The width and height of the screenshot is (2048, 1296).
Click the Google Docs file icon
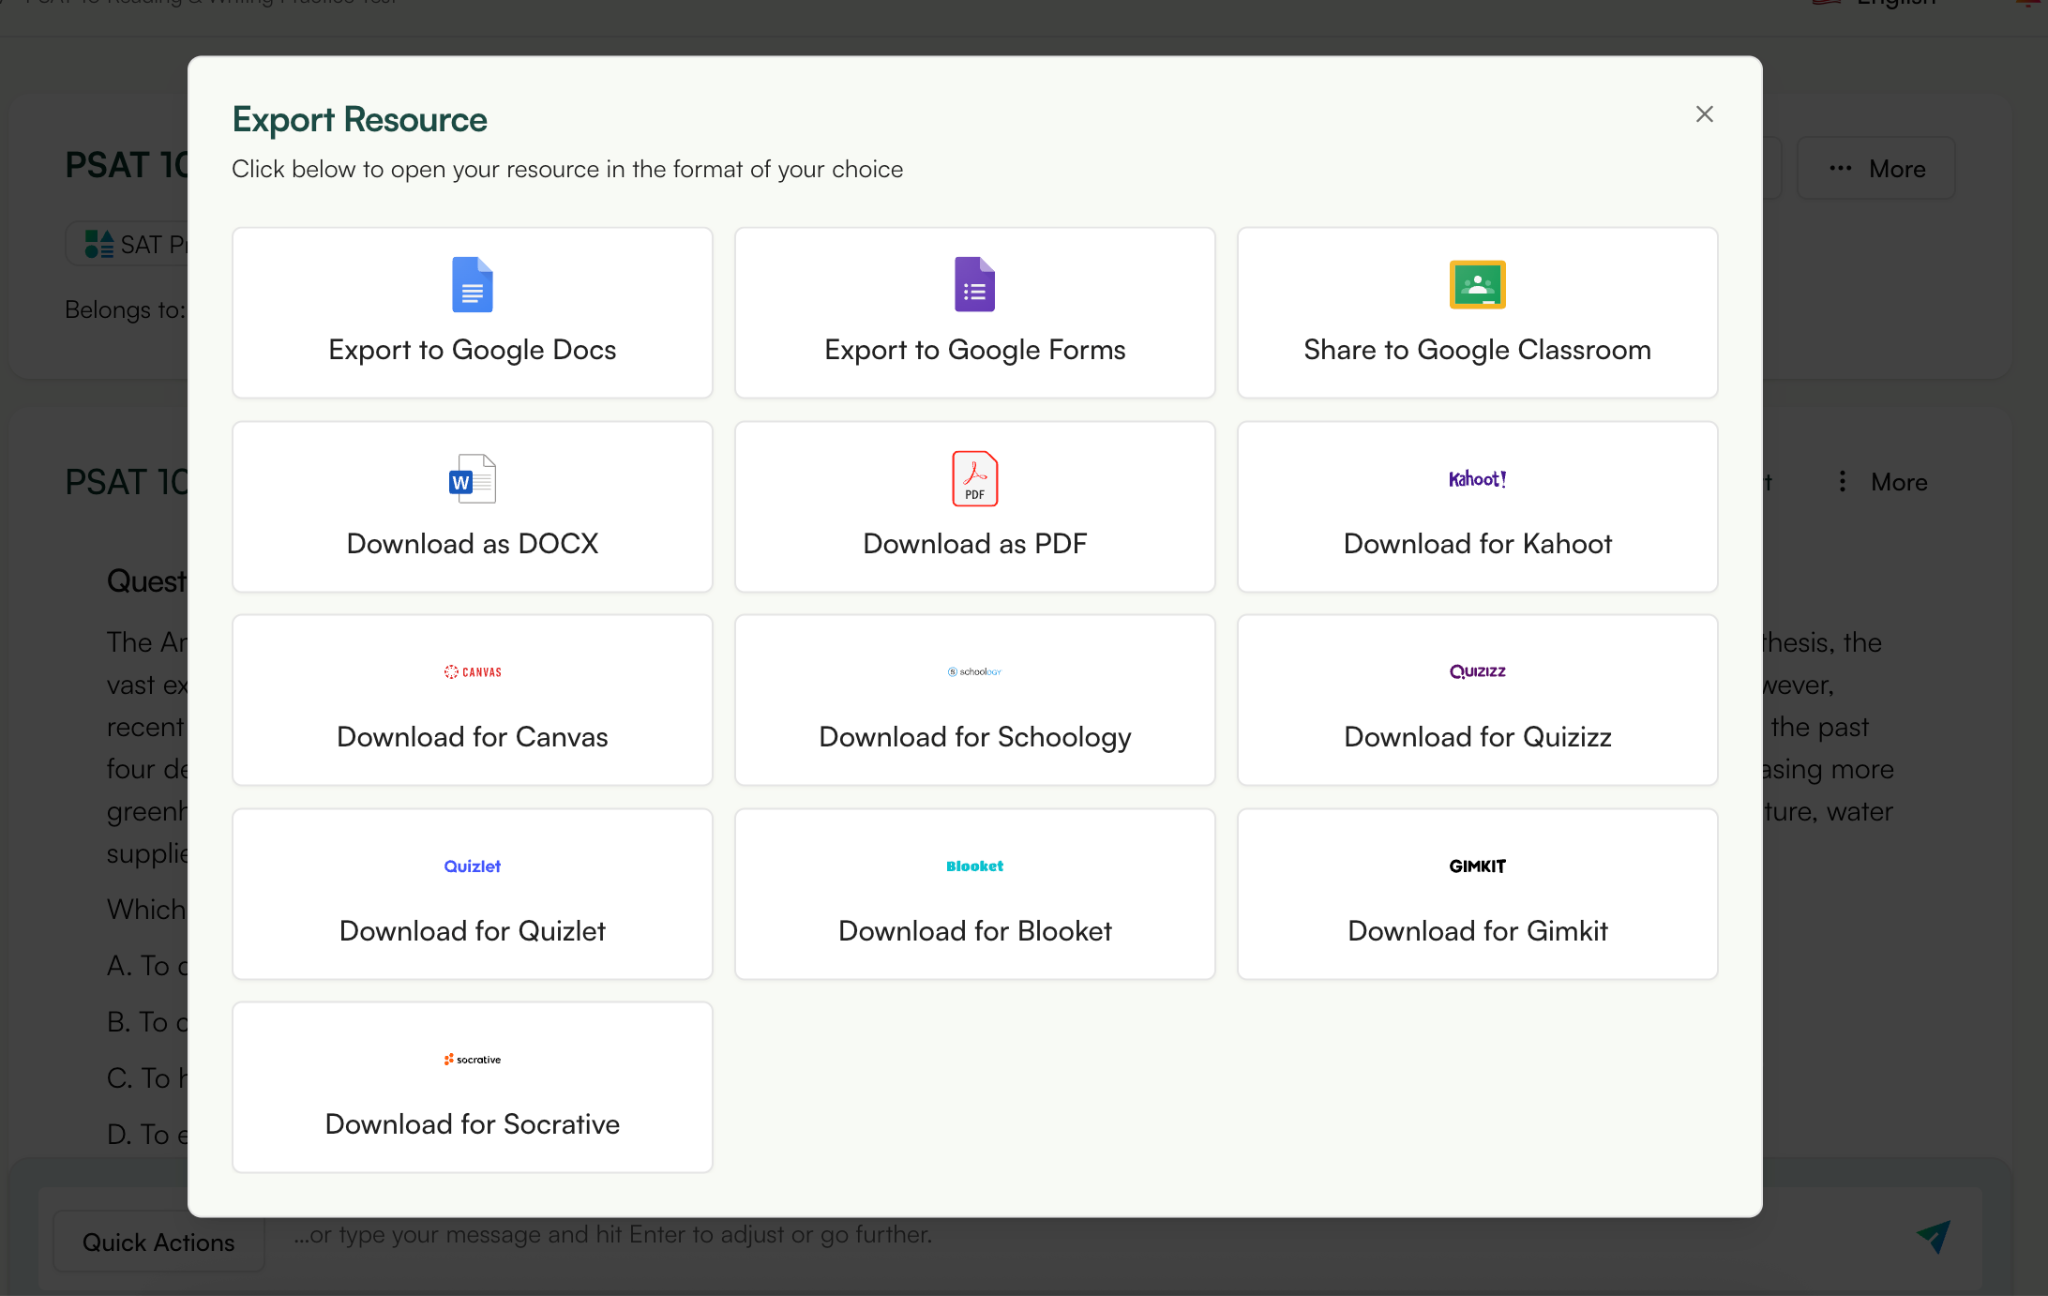[x=472, y=285]
